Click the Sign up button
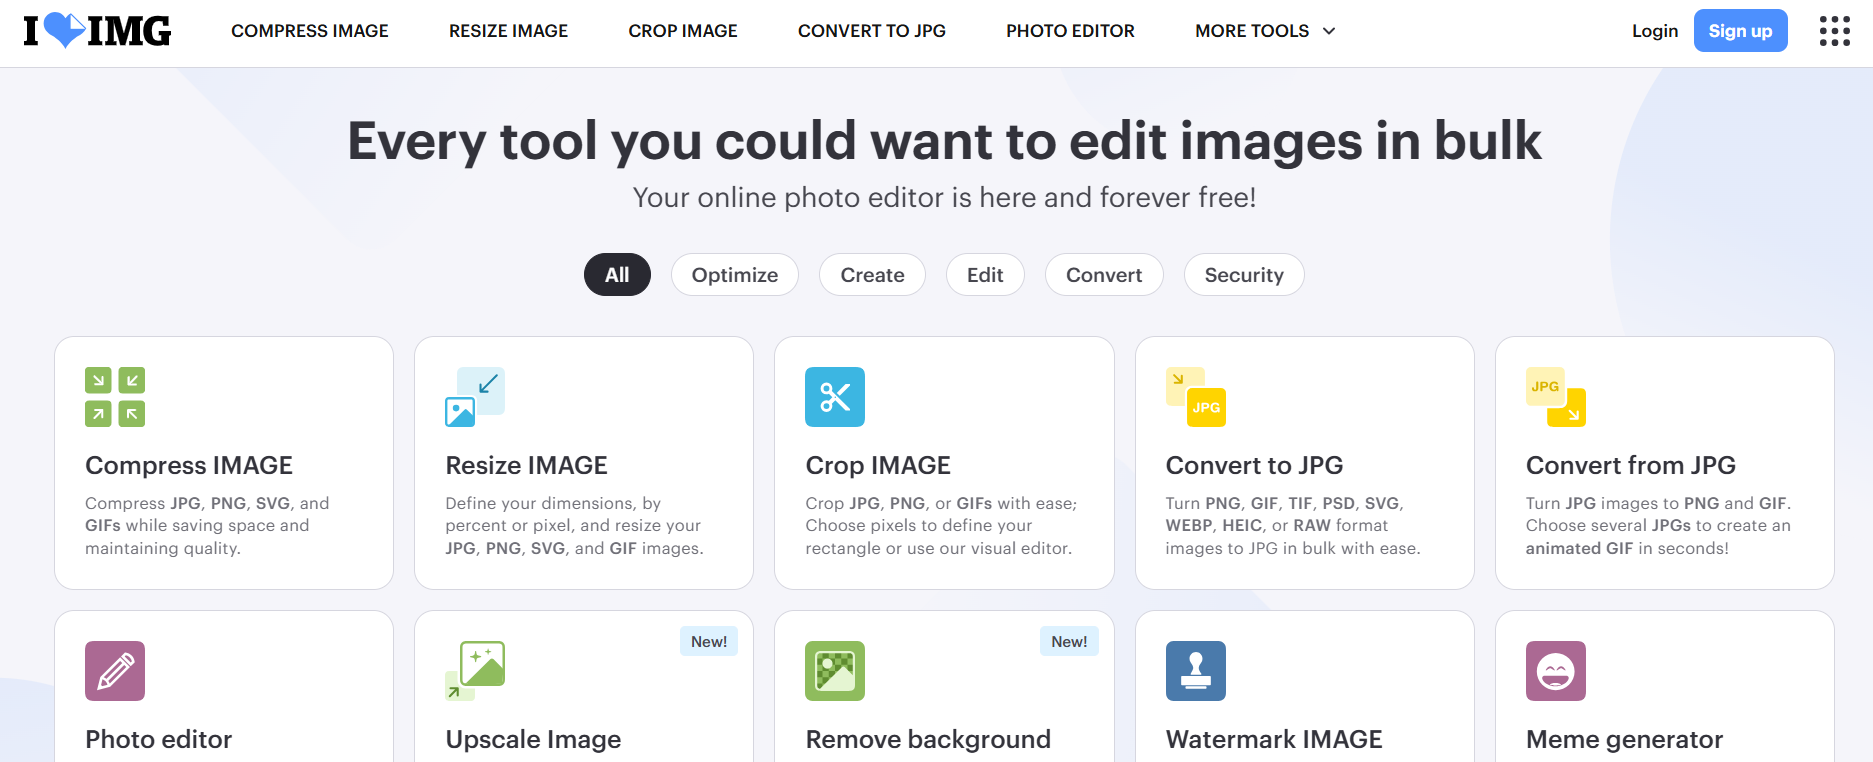Viewport: 1873px width, 762px height. (1740, 31)
